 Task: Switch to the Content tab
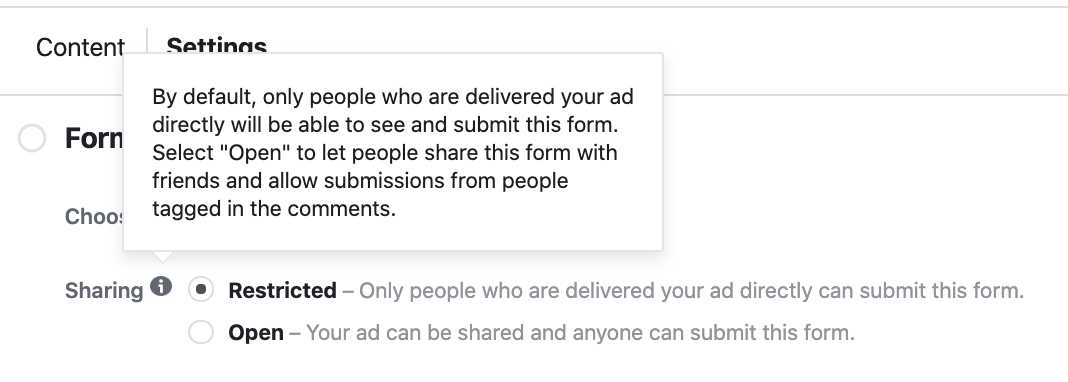[x=80, y=47]
